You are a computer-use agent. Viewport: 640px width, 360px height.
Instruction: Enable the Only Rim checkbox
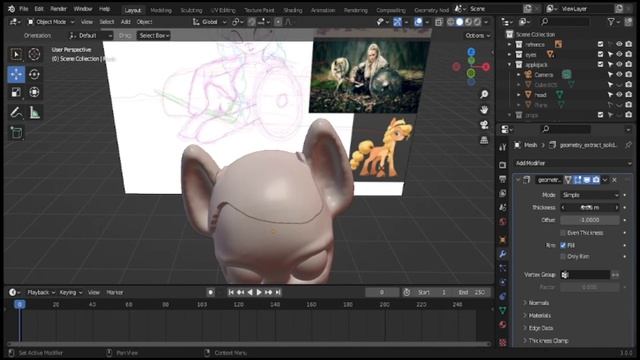coord(563,256)
